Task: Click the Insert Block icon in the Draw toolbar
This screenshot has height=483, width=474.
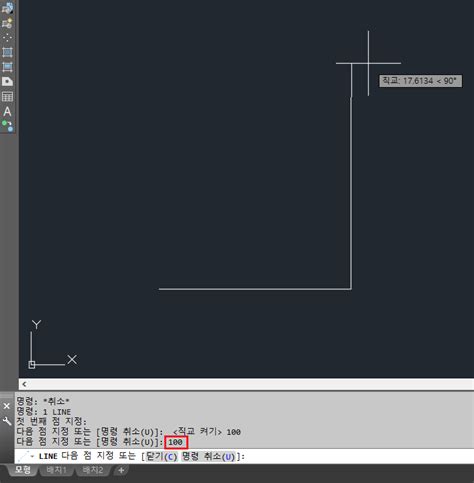Action: click(7, 8)
